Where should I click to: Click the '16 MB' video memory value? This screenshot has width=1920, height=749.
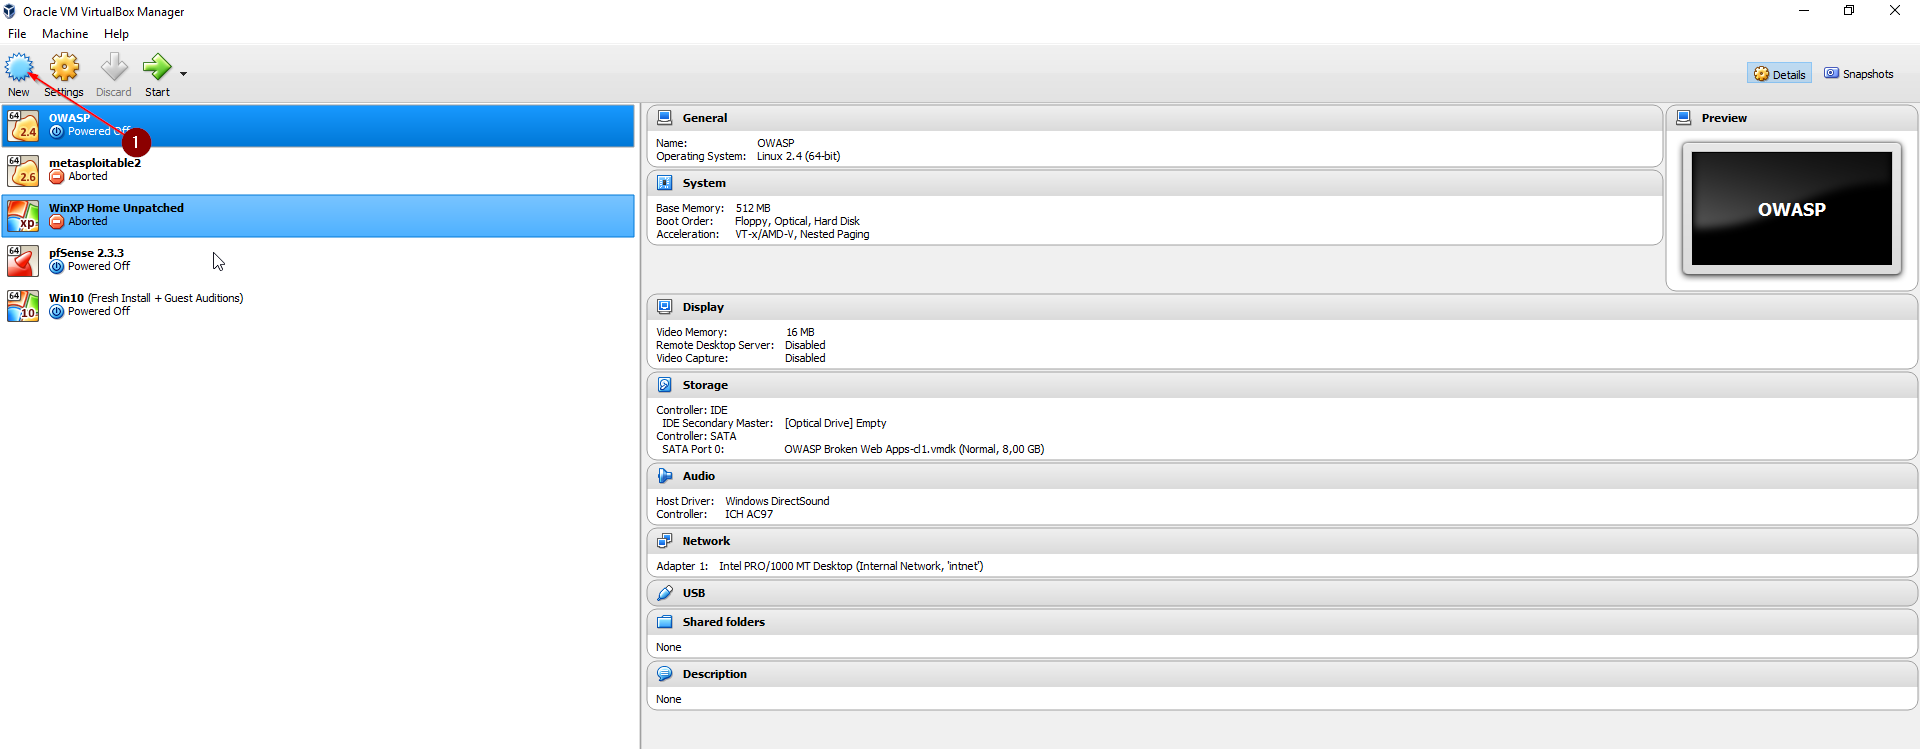coord(800,332)
